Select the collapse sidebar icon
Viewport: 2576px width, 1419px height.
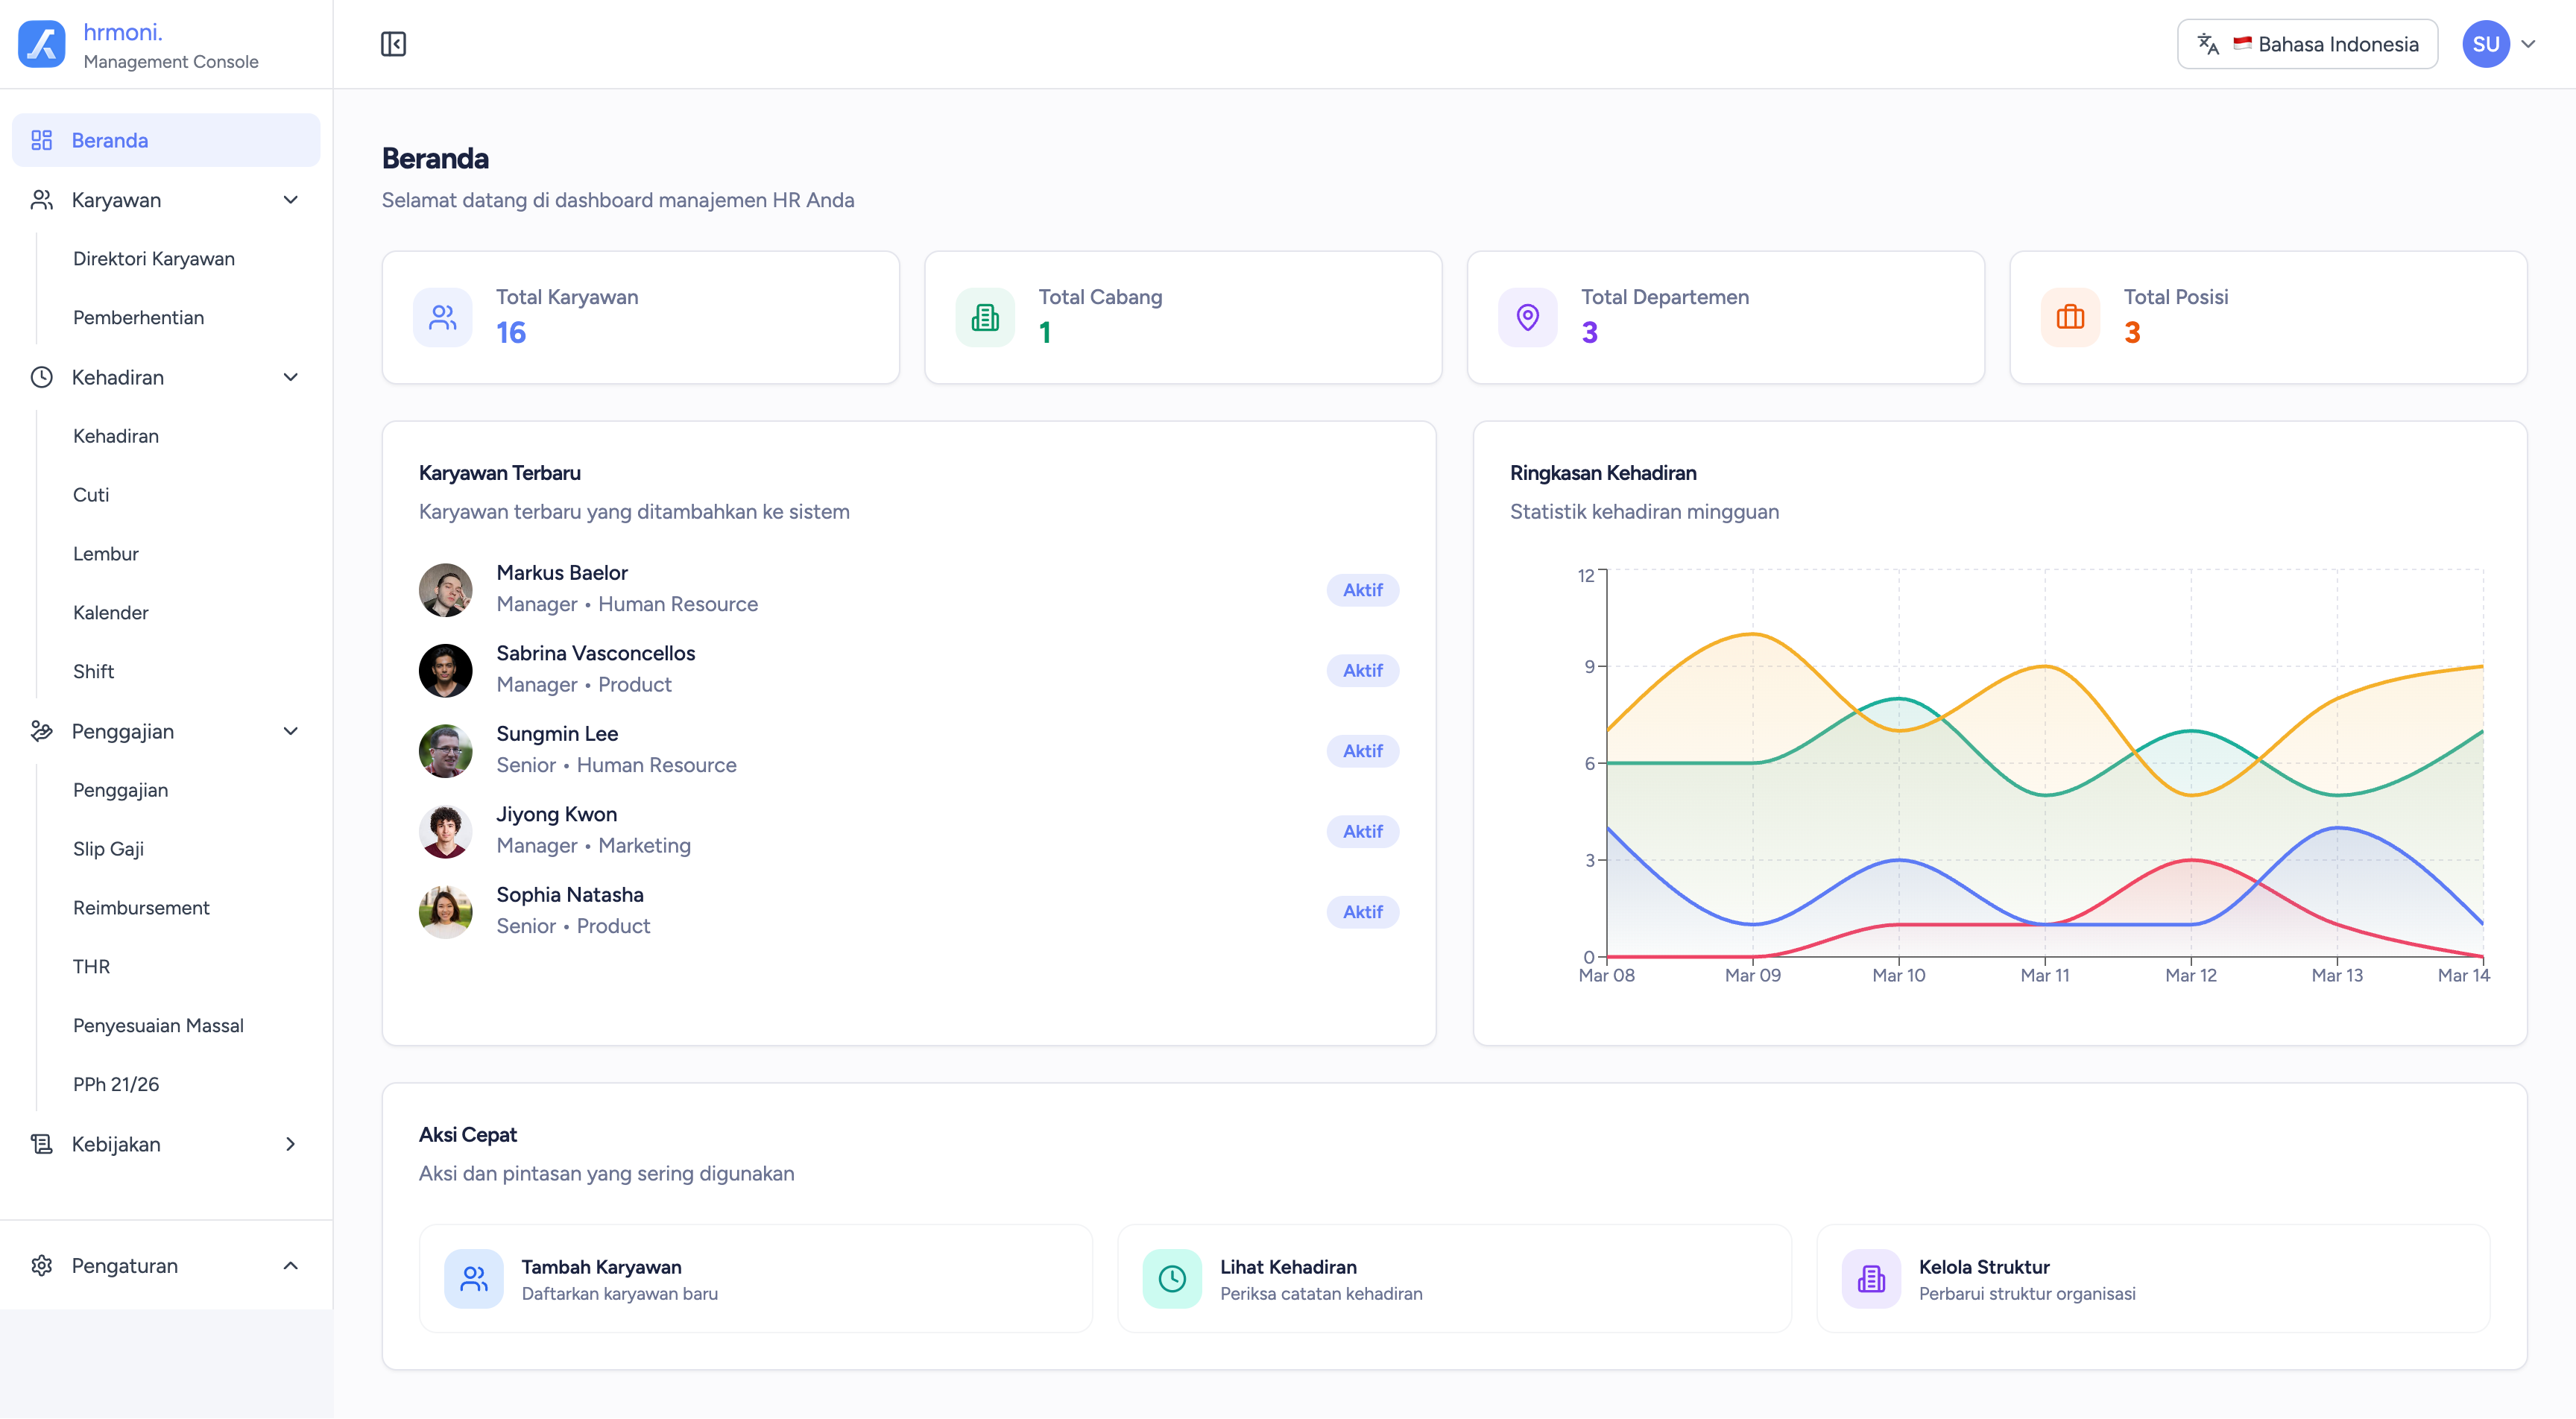393,44
